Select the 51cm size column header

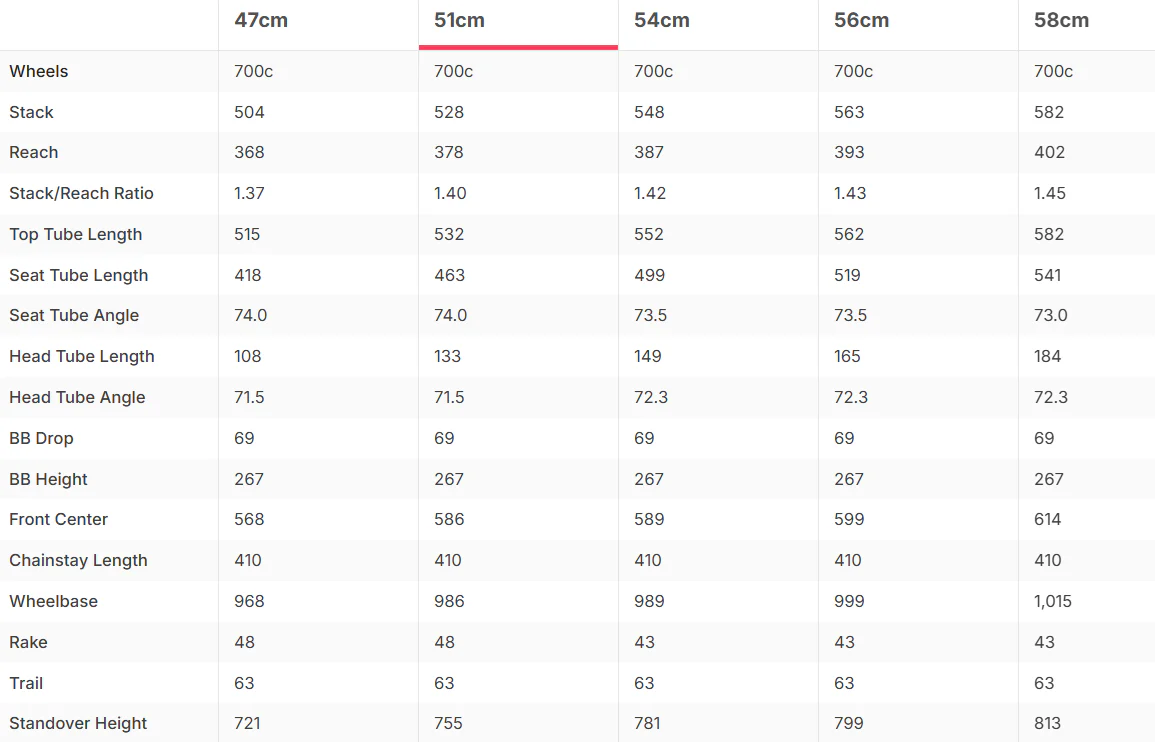[x=459, y=21]
